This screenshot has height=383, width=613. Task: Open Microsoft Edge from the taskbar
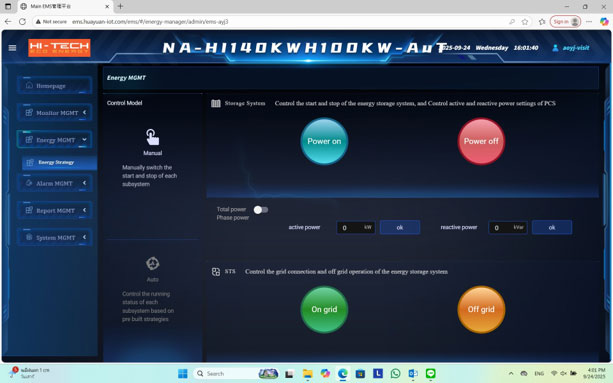[342, 374]
